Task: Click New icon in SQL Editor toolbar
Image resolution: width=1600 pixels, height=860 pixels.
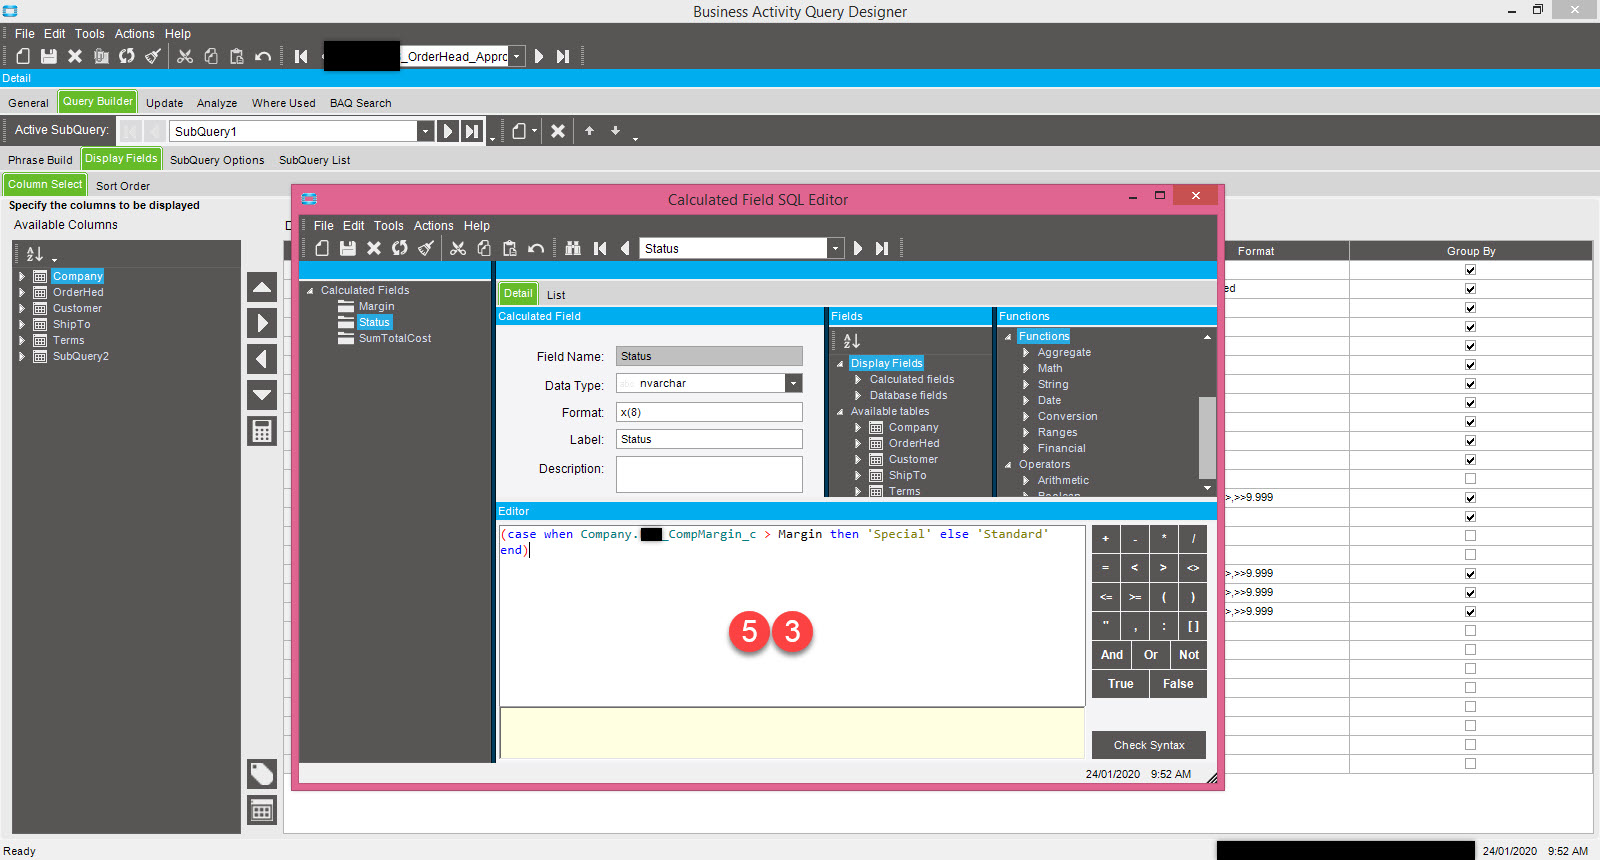Action: [x=322, y=248]
